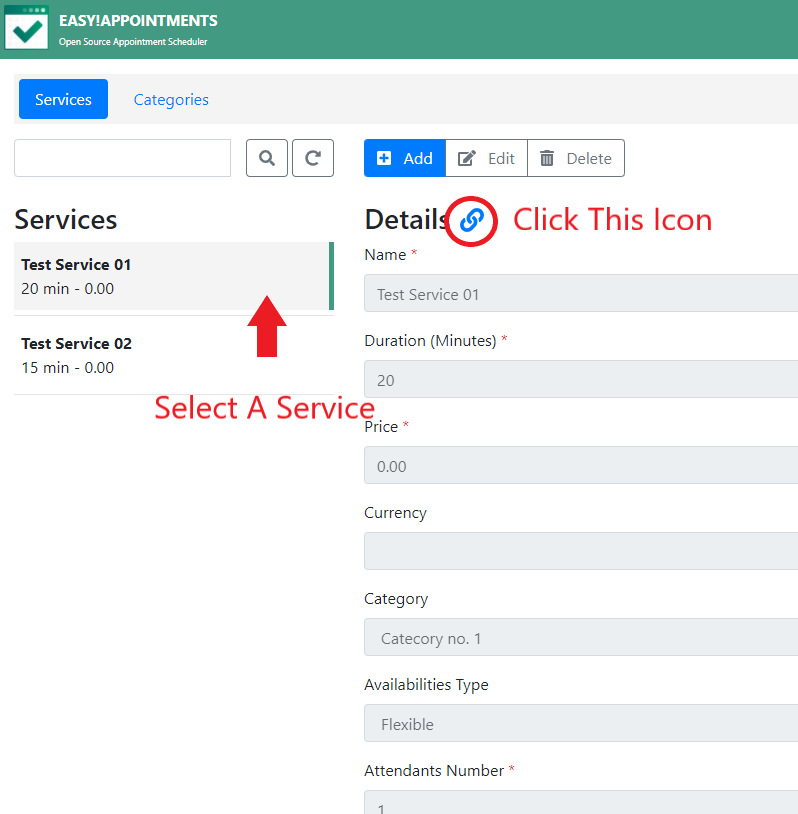Screen dimensions: 798x814
Task: Click '15 min - 0.00' text
Action: pos(67,368)
